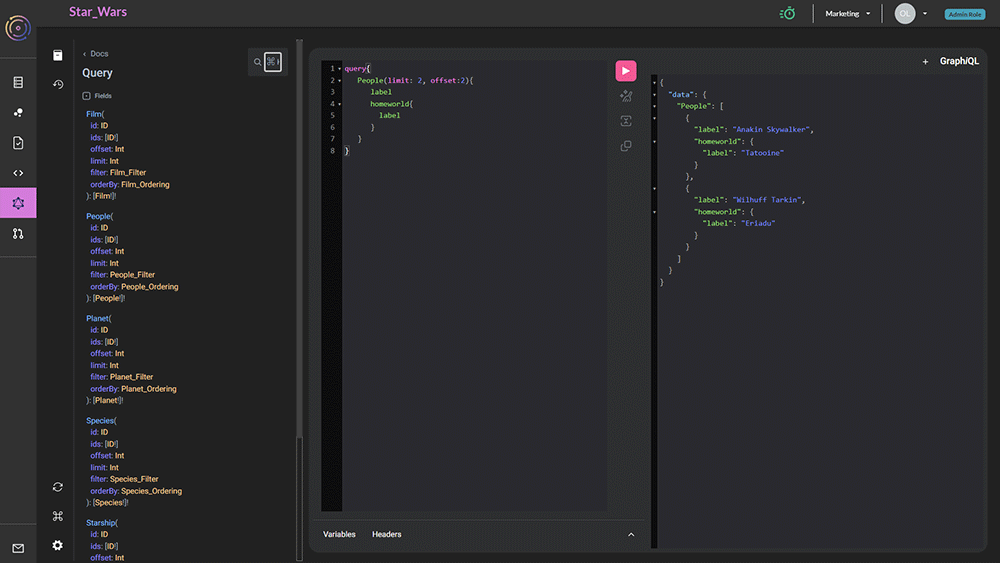Open the Planet field in docs
Viewport: 1000px width, 563px height.
(x=97, y=318)
